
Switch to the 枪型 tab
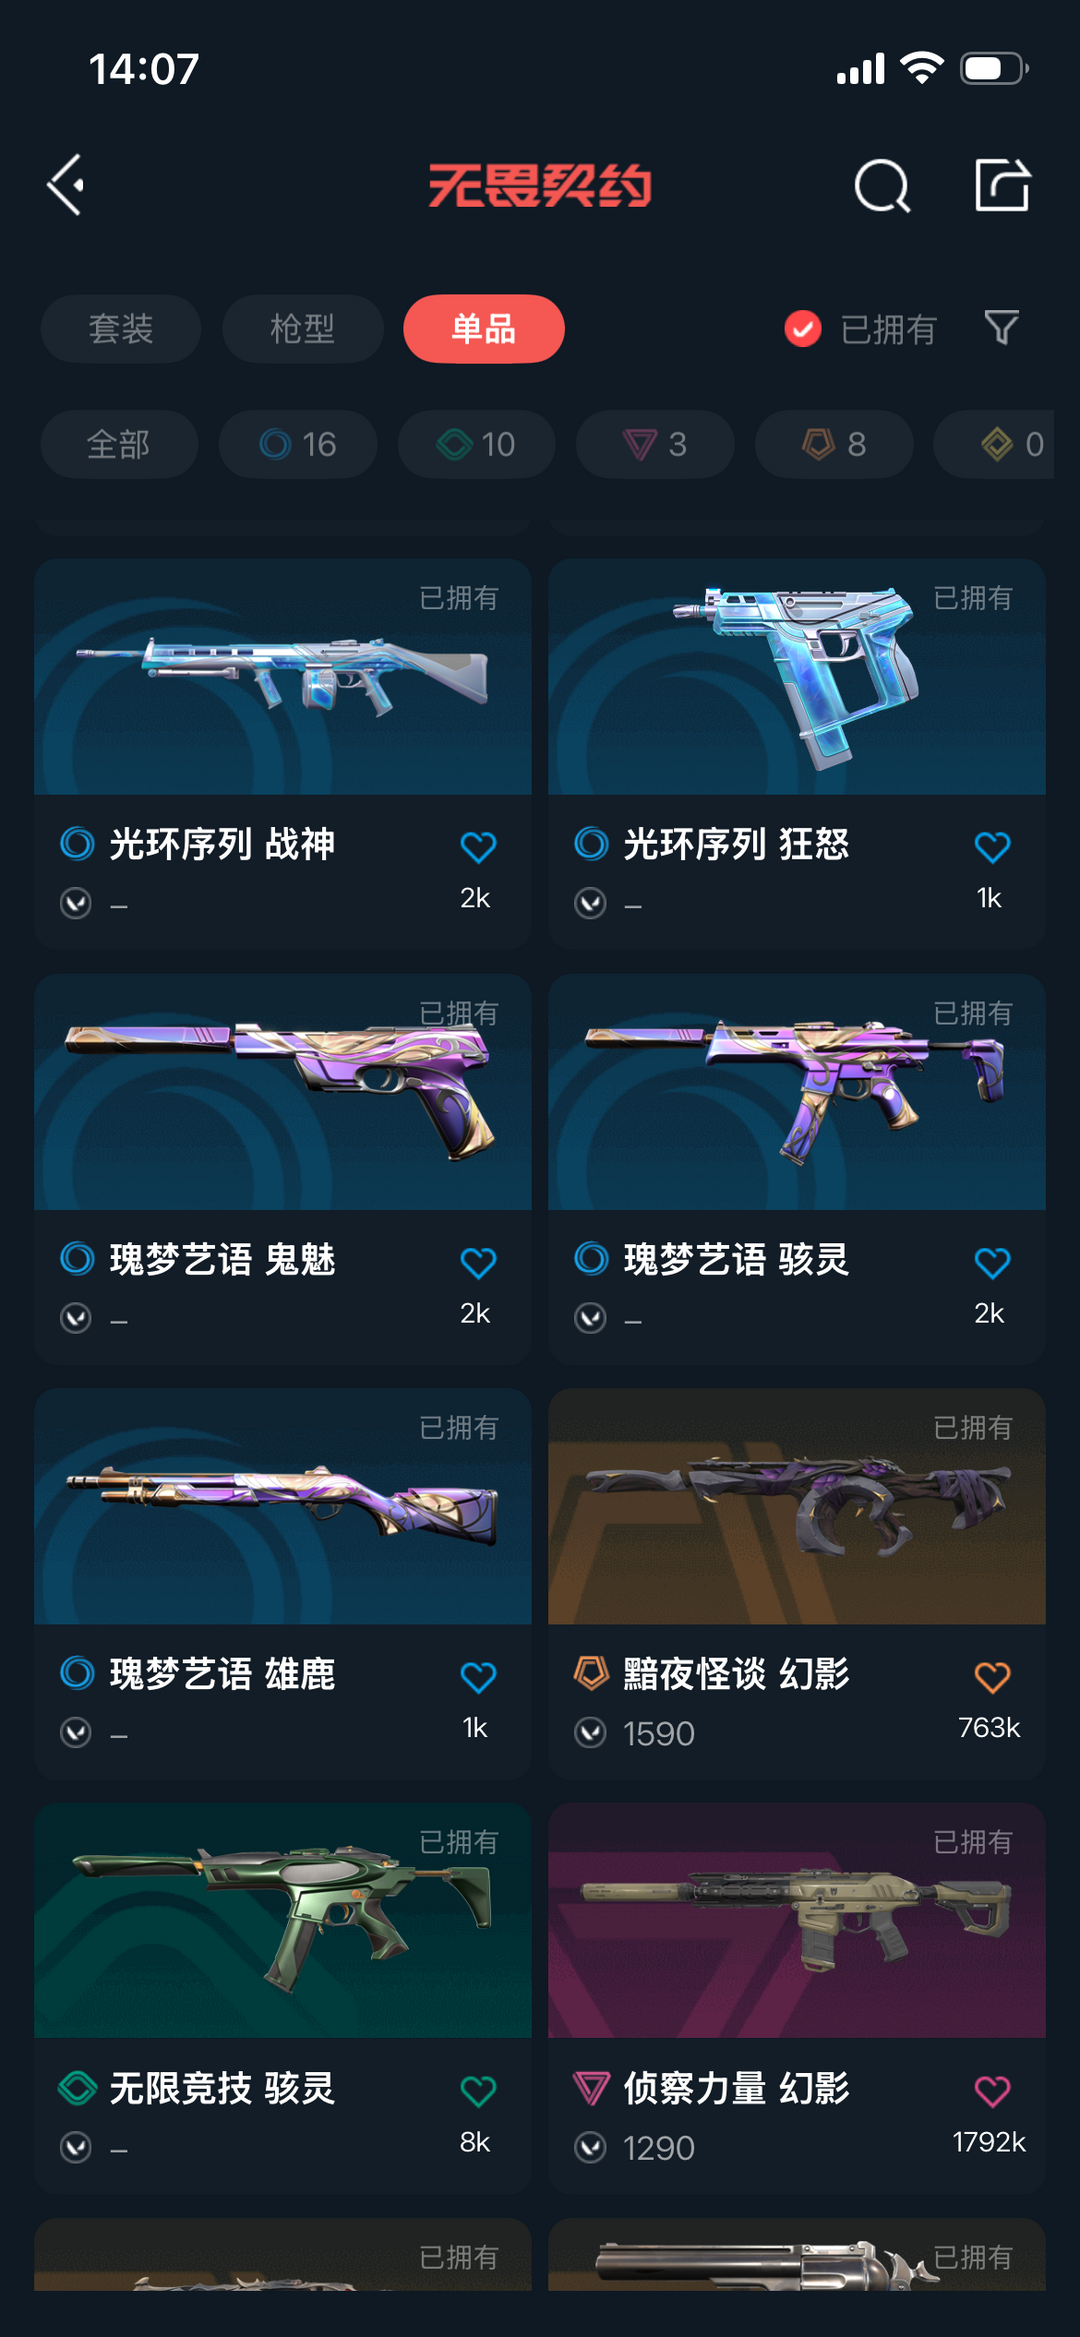tap(303, 329)
